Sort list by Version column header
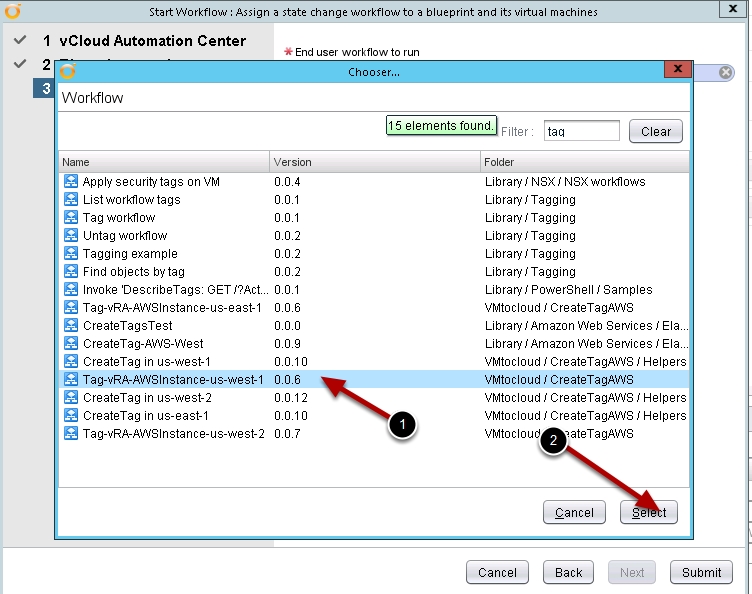The height and width of the screenshot is (594, 752). click(375, 162)
